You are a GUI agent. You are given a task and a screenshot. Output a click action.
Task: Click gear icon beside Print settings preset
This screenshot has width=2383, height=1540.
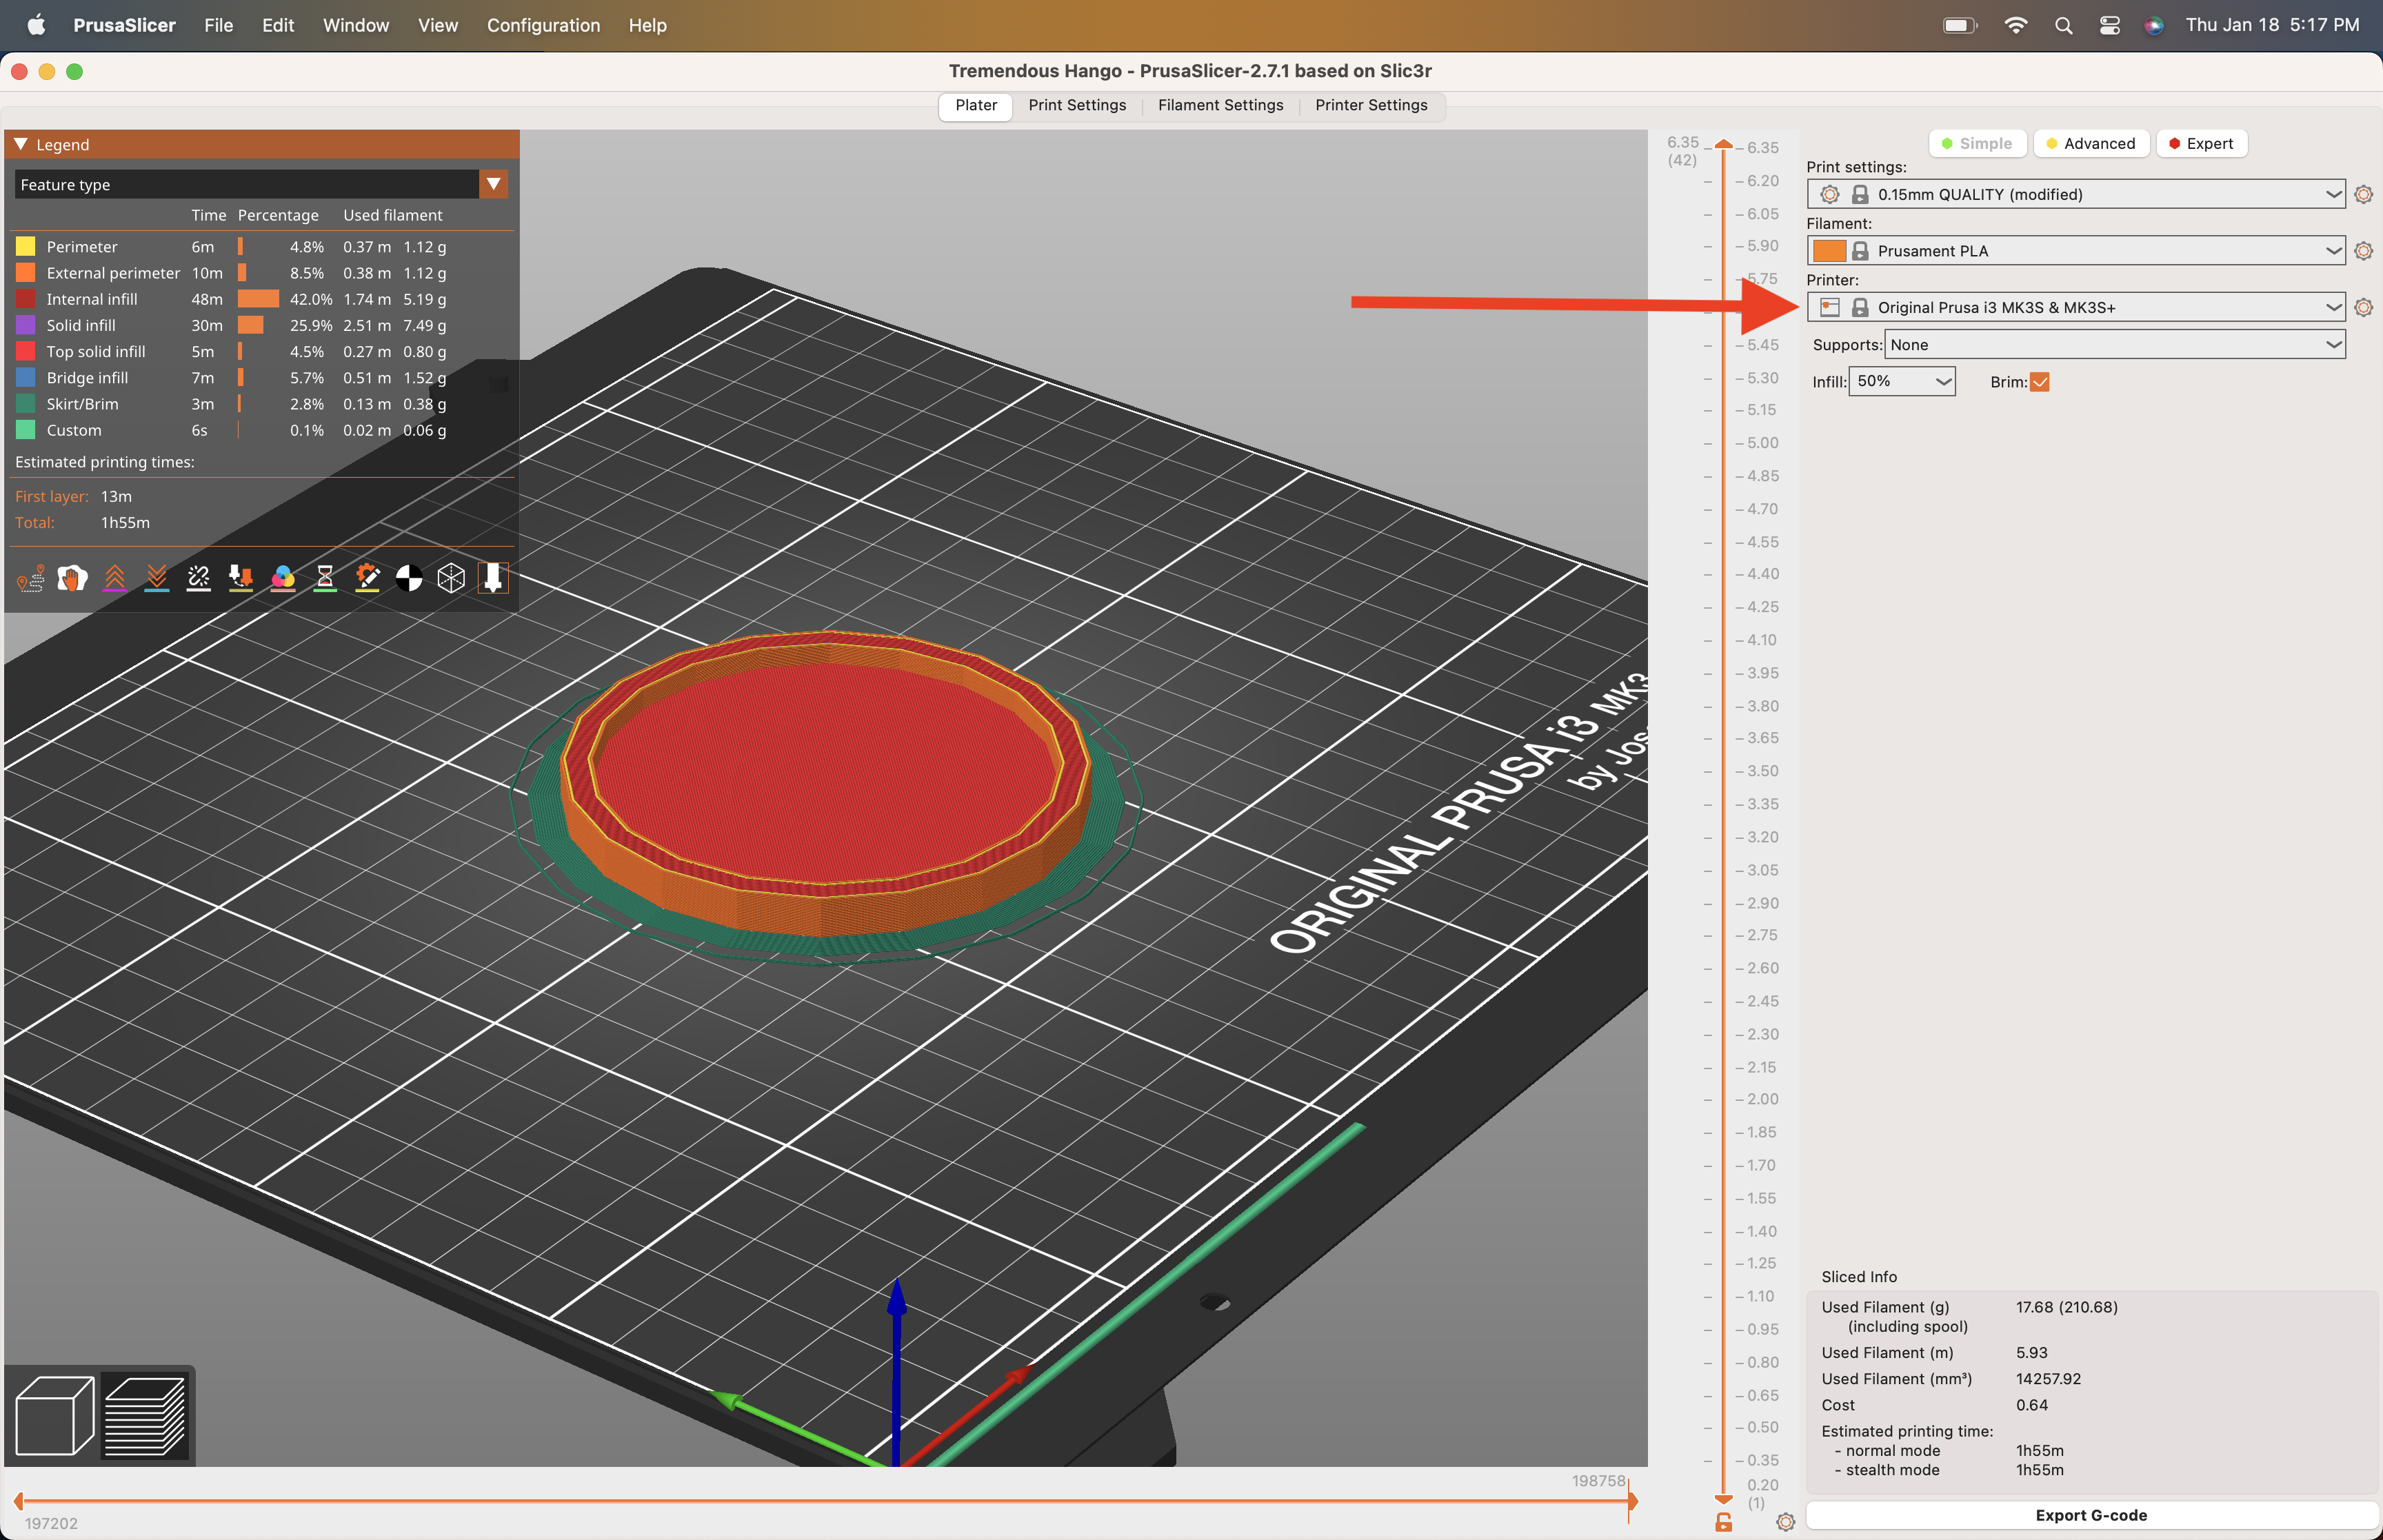tap(2363, 194)
